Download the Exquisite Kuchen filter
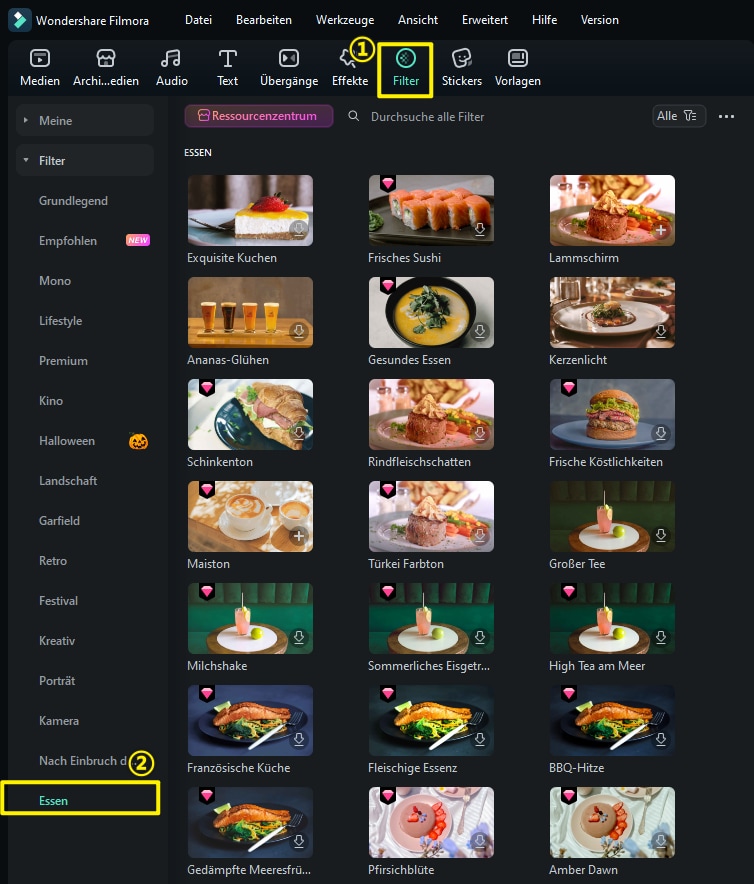This screenshot has height=884, width=754. point(298,229)
